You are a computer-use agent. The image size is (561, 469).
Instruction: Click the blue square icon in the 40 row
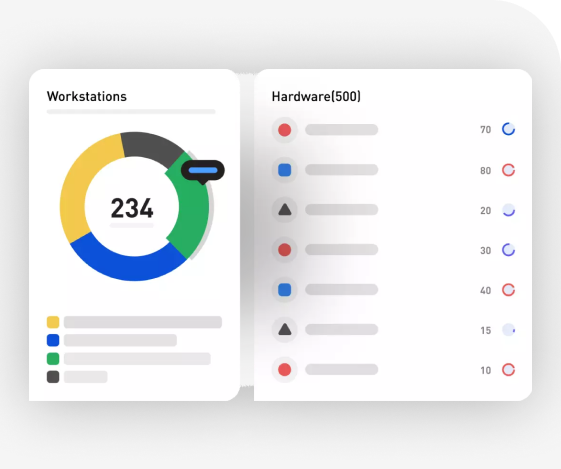pos(284,290)
